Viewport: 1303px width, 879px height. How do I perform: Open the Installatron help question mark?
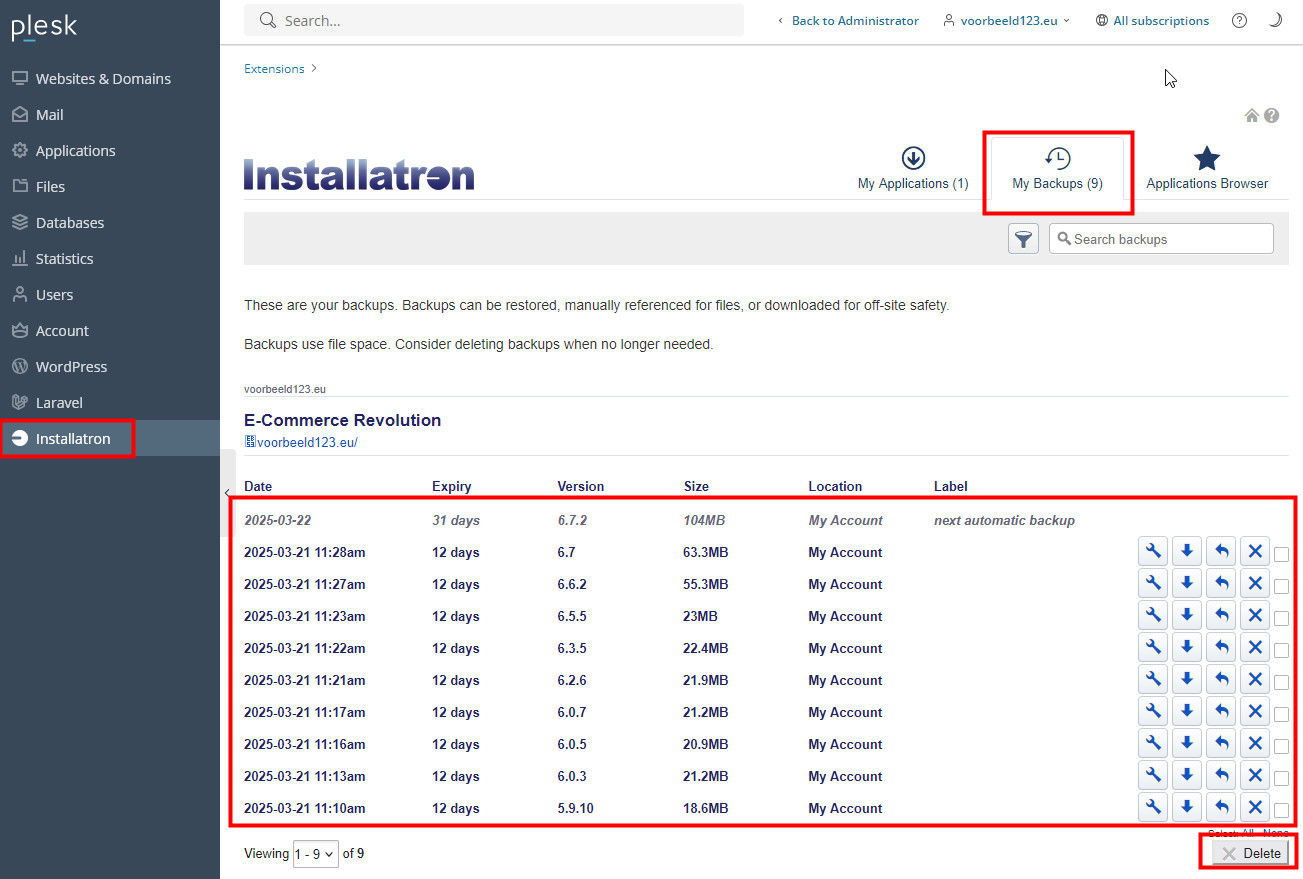pos(1272,116)
